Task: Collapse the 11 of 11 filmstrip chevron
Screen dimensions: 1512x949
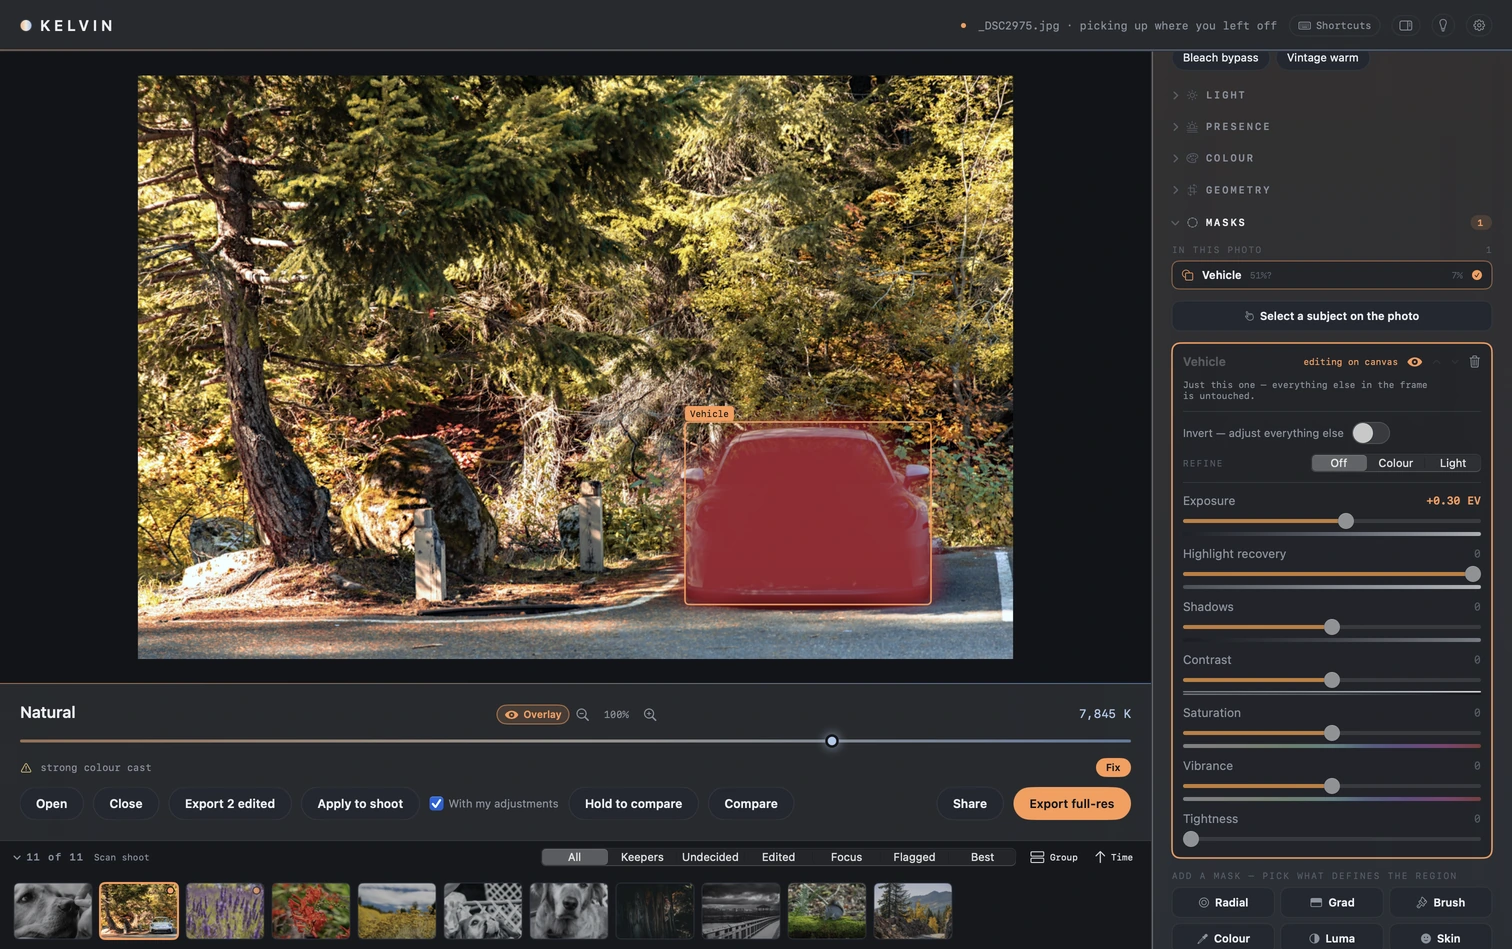Action: [17, 857]
